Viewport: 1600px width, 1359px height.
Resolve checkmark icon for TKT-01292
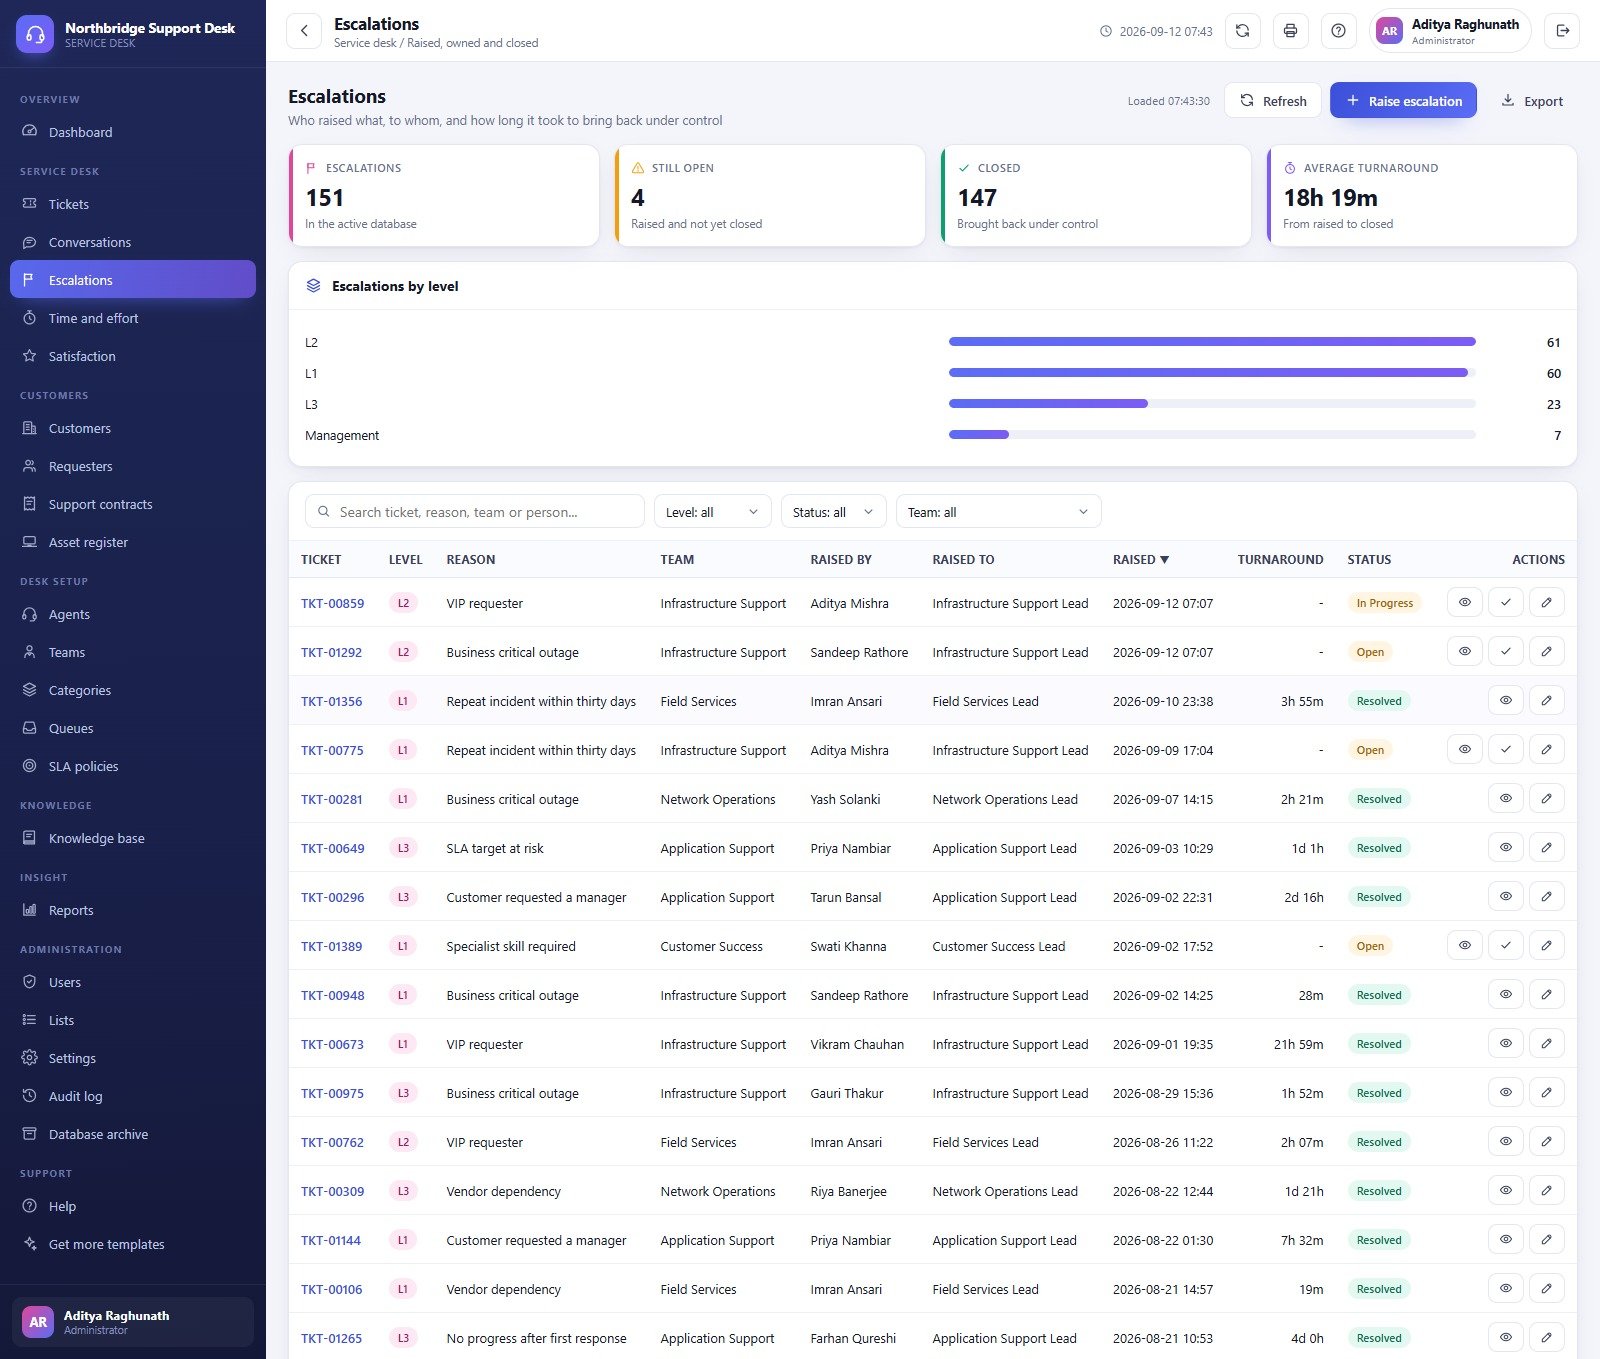tap(1505, 652)
